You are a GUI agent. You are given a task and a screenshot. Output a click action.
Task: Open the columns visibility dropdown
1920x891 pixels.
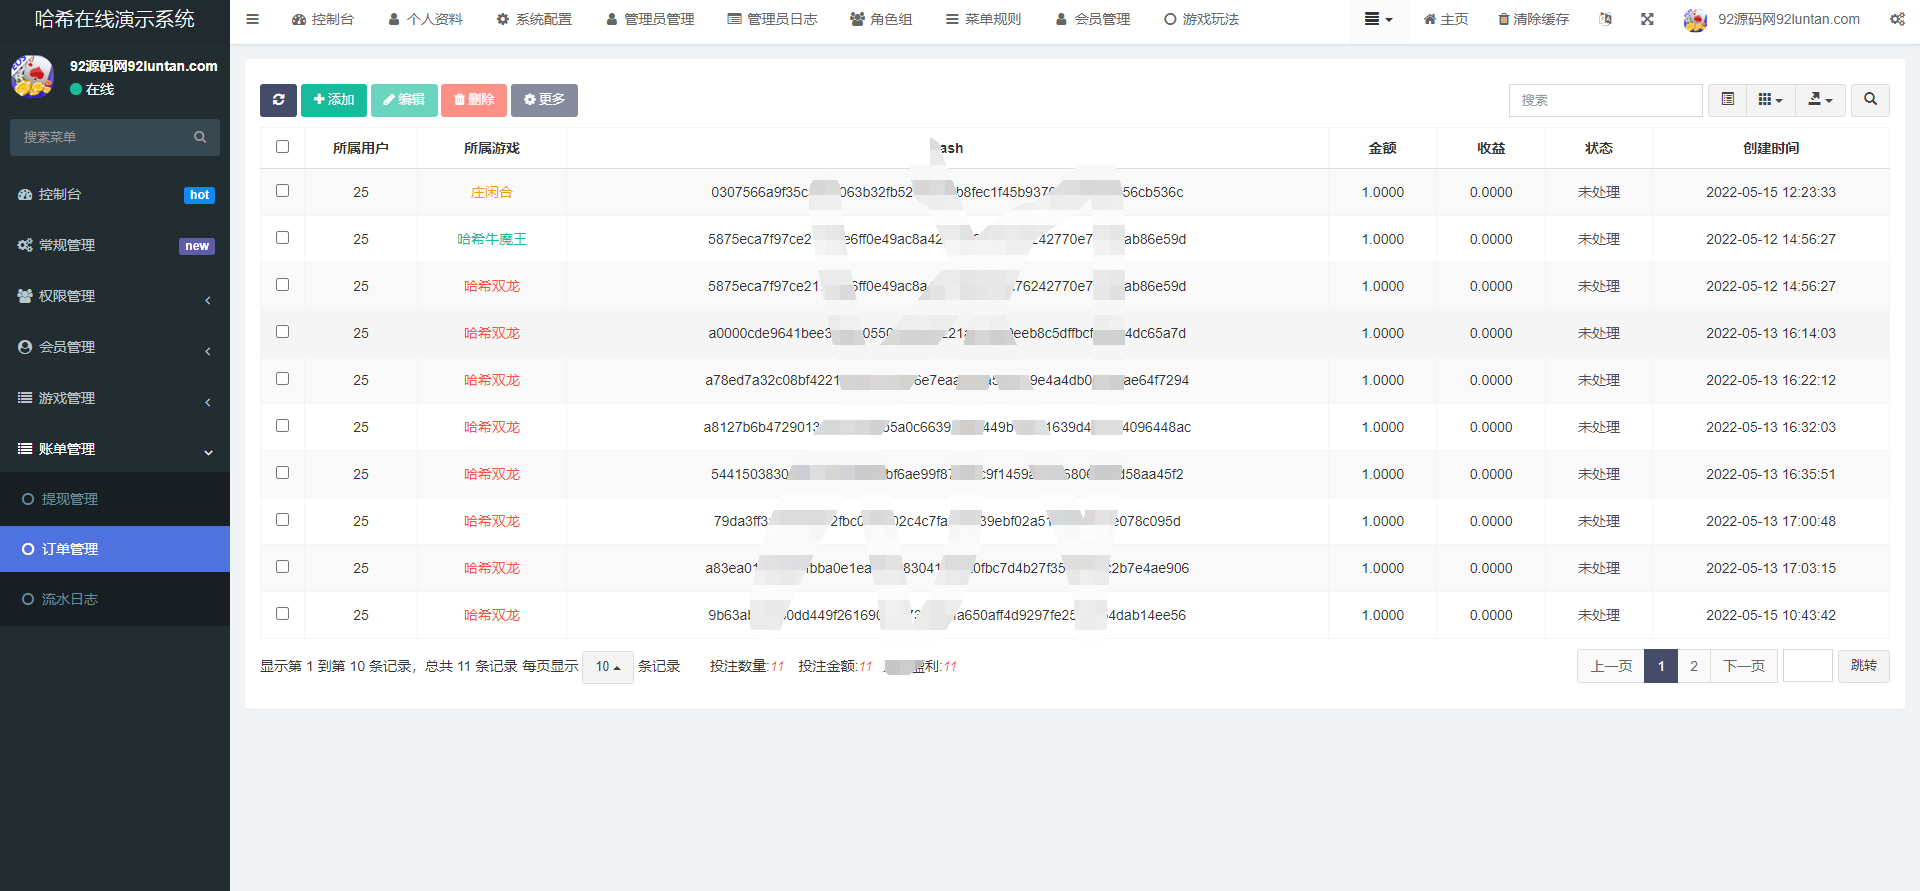point(1770,100)
